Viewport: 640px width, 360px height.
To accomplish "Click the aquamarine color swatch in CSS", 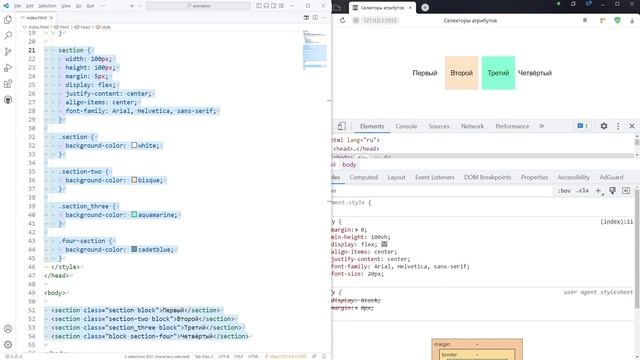I will tap(134, 215).
